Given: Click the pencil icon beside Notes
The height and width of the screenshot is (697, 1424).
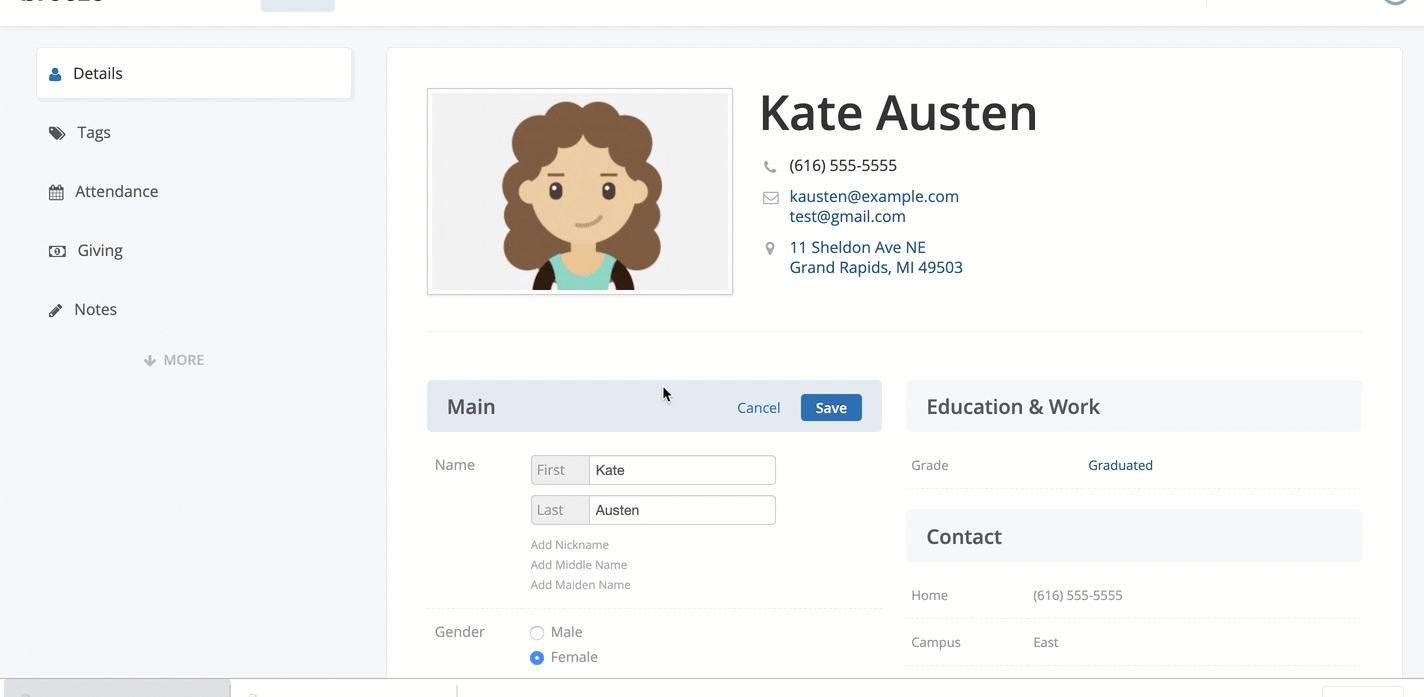Looking at the screenshot, I should pyautogui.click(x=56, y=310).
